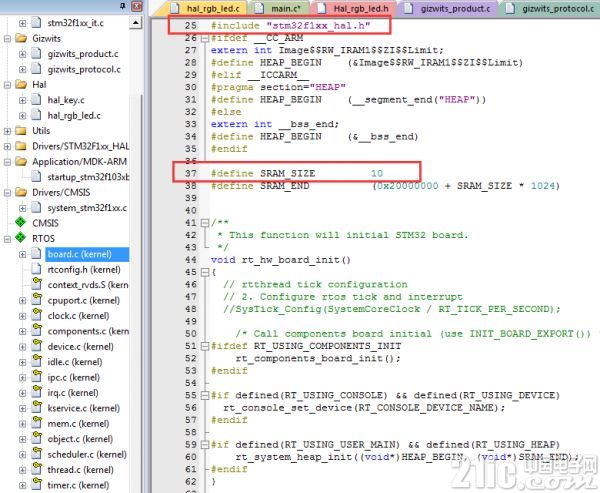The width and height of the screenshot is (600, 493).
Task: Click the mem.c (kernel) key file icon
Action: [37, 423]
